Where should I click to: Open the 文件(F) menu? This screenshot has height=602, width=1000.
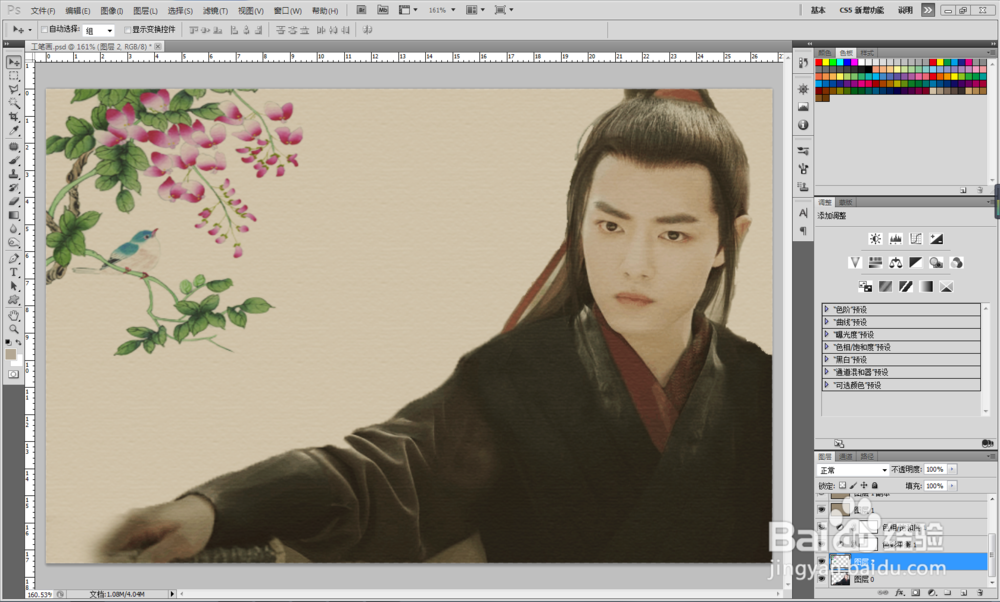(43, 11)
